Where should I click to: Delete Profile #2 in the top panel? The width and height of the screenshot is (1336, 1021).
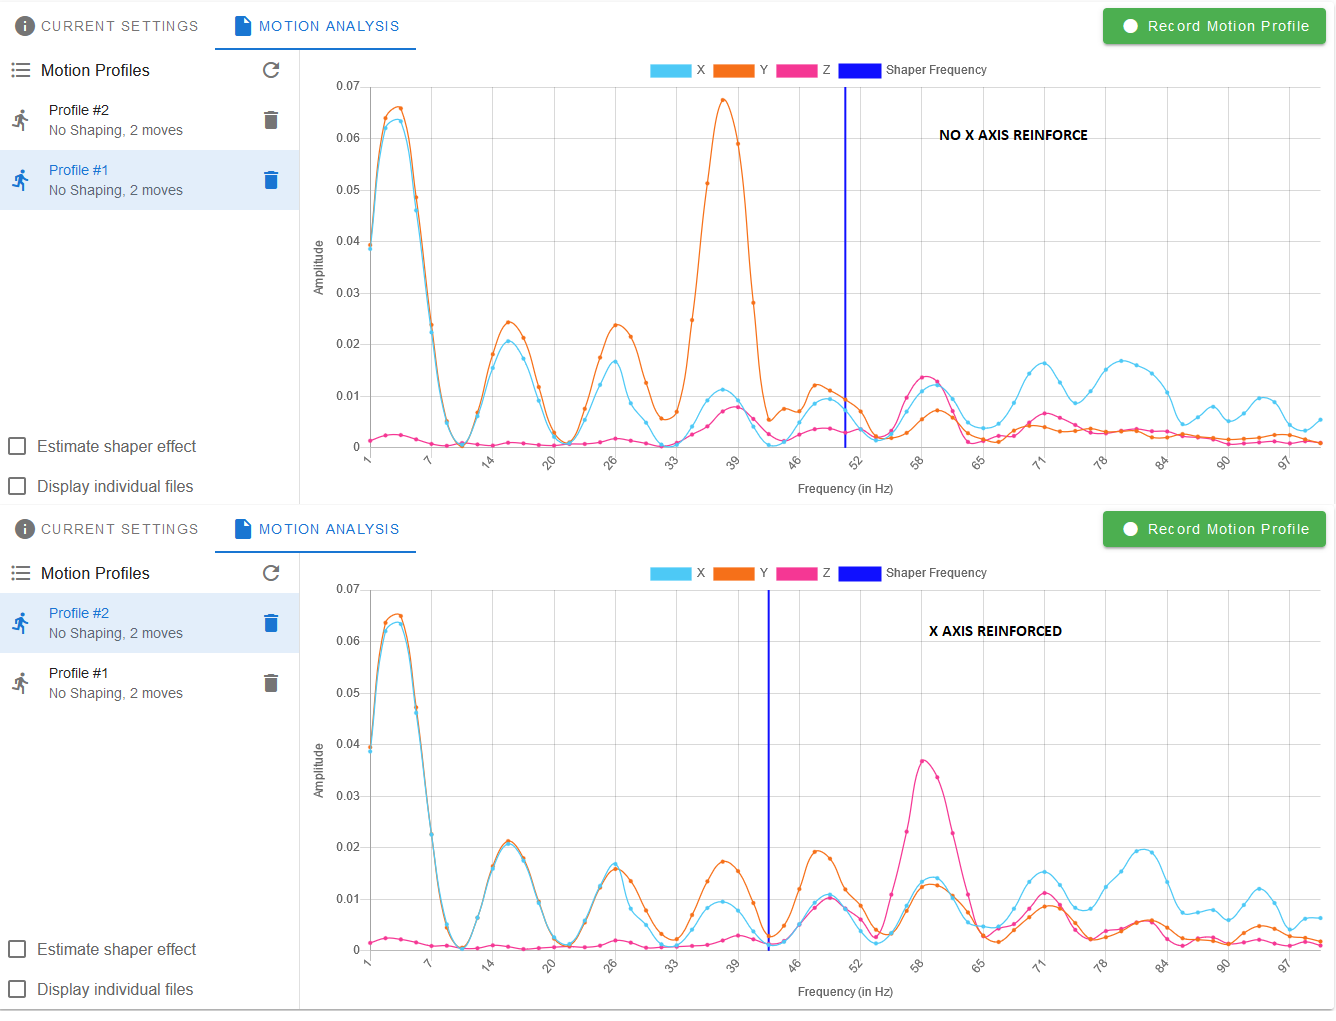pos(271,120)
